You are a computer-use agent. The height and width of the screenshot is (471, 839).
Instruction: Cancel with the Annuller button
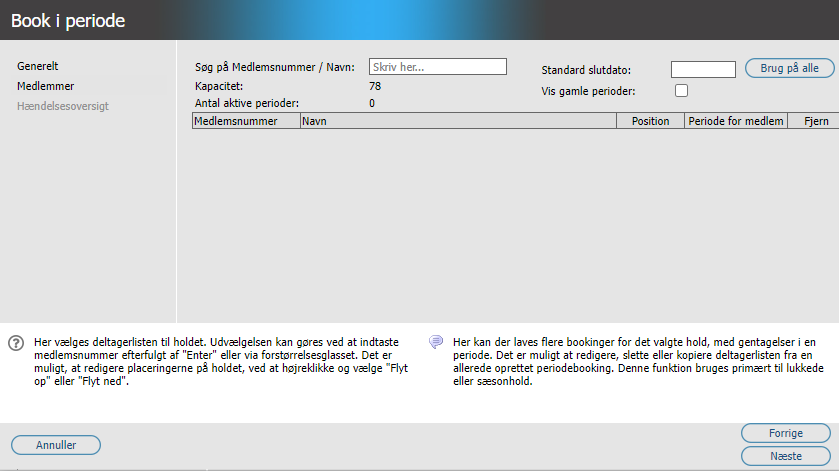click(56, 445)
